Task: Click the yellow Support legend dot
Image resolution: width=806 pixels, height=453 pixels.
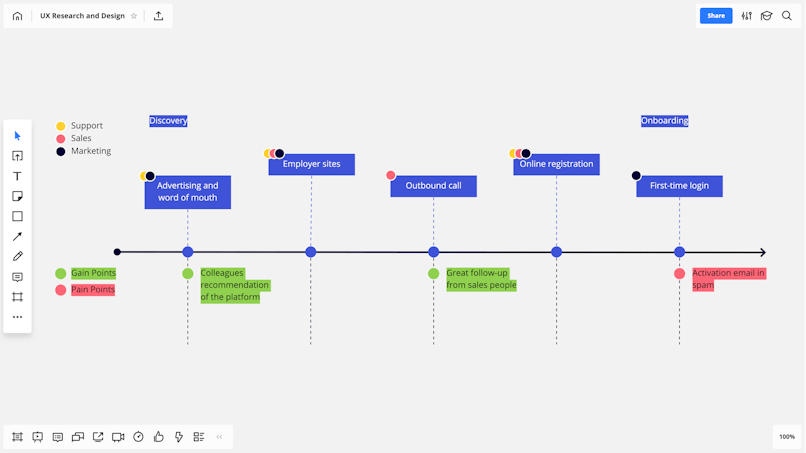Action: [61, 126]
